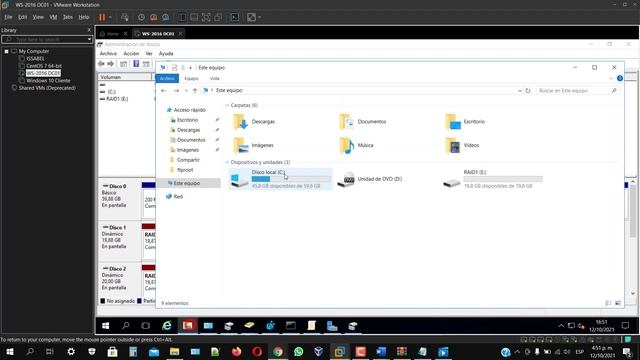
Task: Refresh the Este equipo location
Action: [528, 91]
